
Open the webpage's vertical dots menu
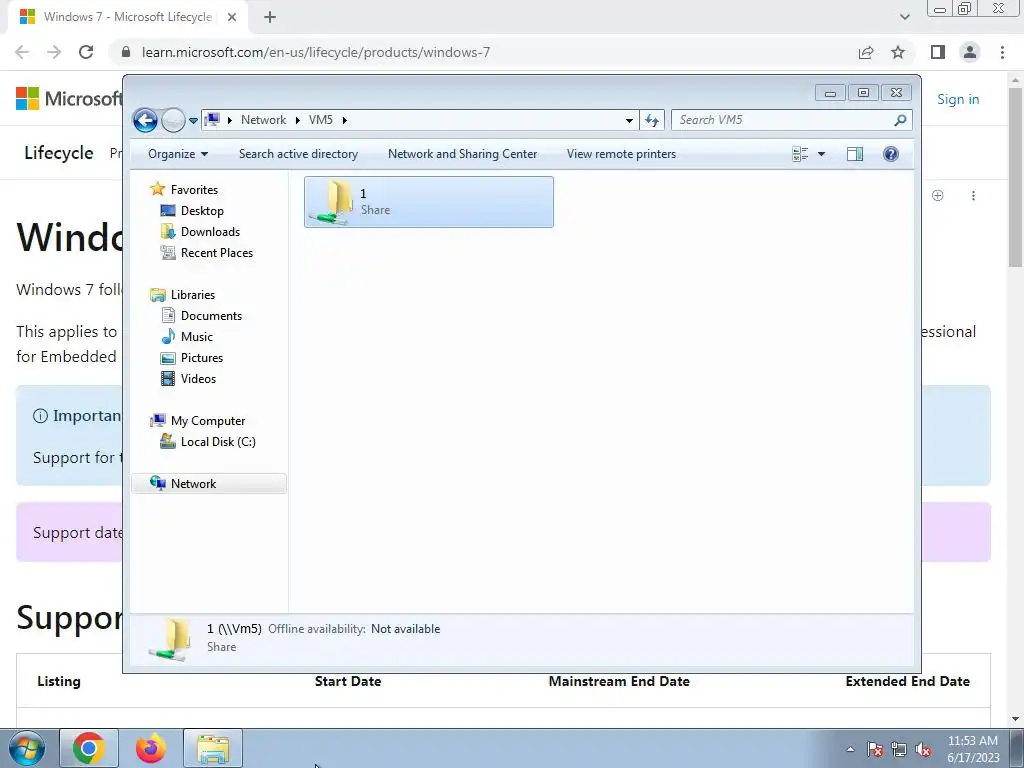tap(973, 195)
